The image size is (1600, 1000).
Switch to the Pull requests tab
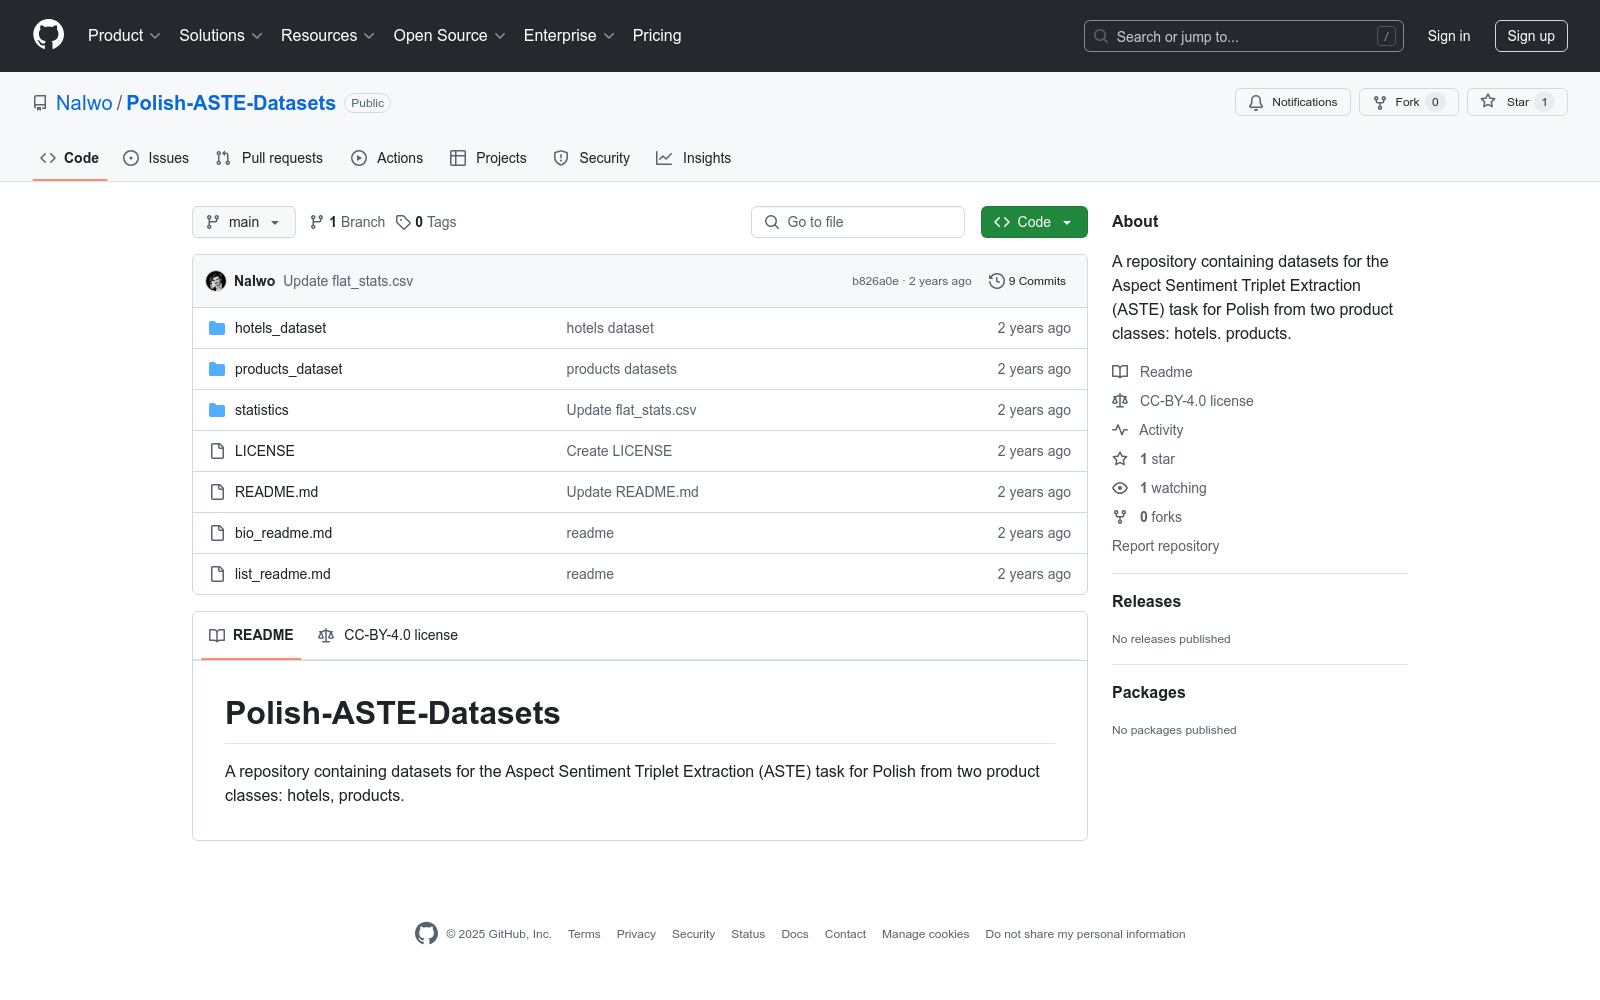click(269, 158)
